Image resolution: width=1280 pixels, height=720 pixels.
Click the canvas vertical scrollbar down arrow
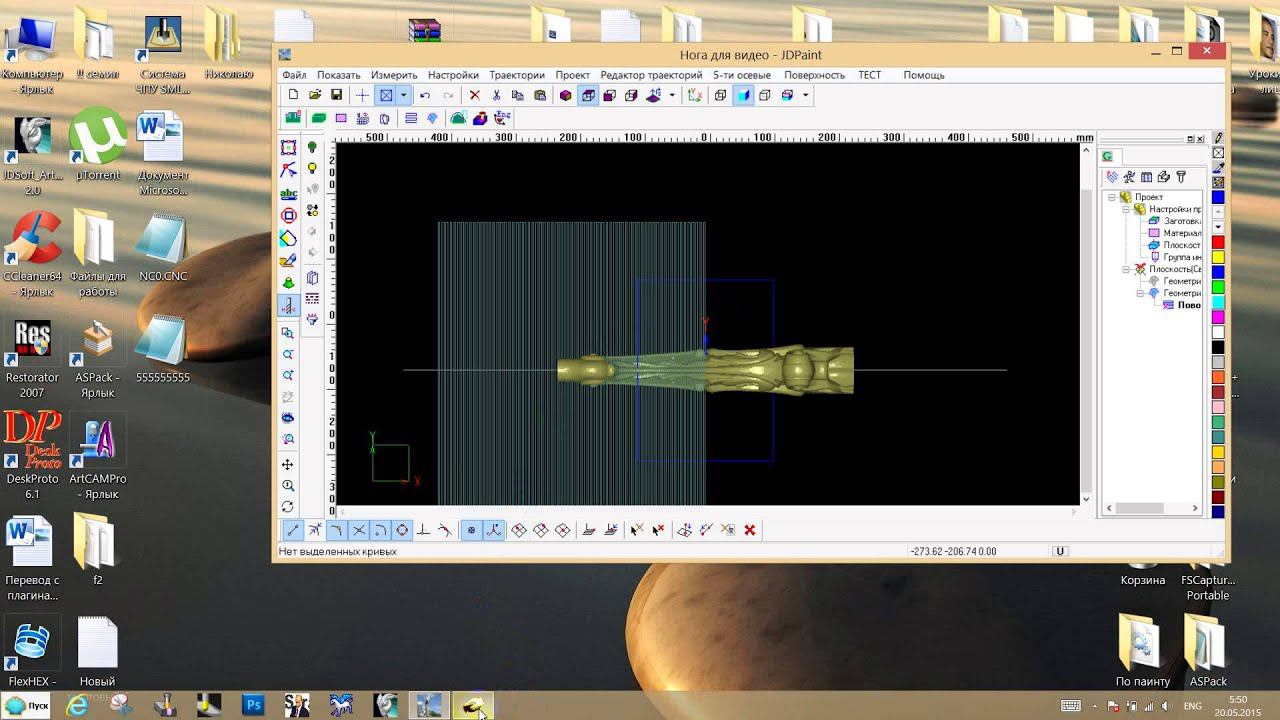(1086, 498)
